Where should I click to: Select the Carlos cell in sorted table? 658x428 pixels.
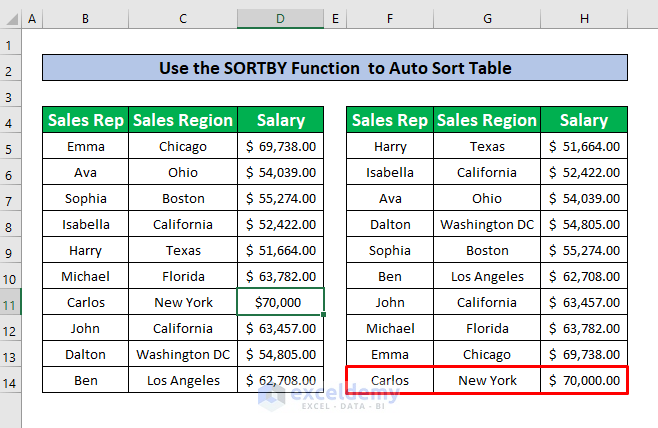click(x=390, y=380)
